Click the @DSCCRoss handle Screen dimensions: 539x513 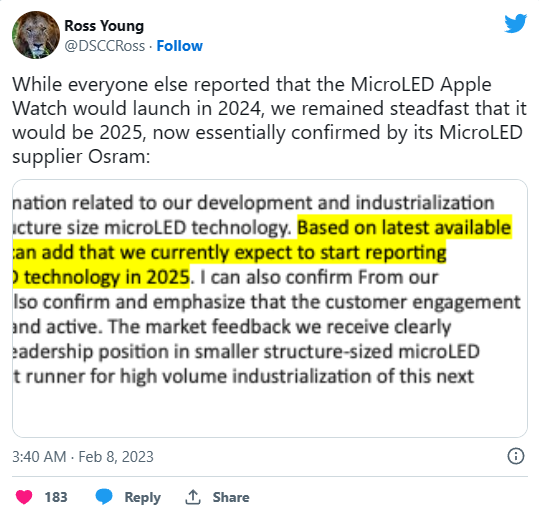pyautogui.click(x=105, y=46)
